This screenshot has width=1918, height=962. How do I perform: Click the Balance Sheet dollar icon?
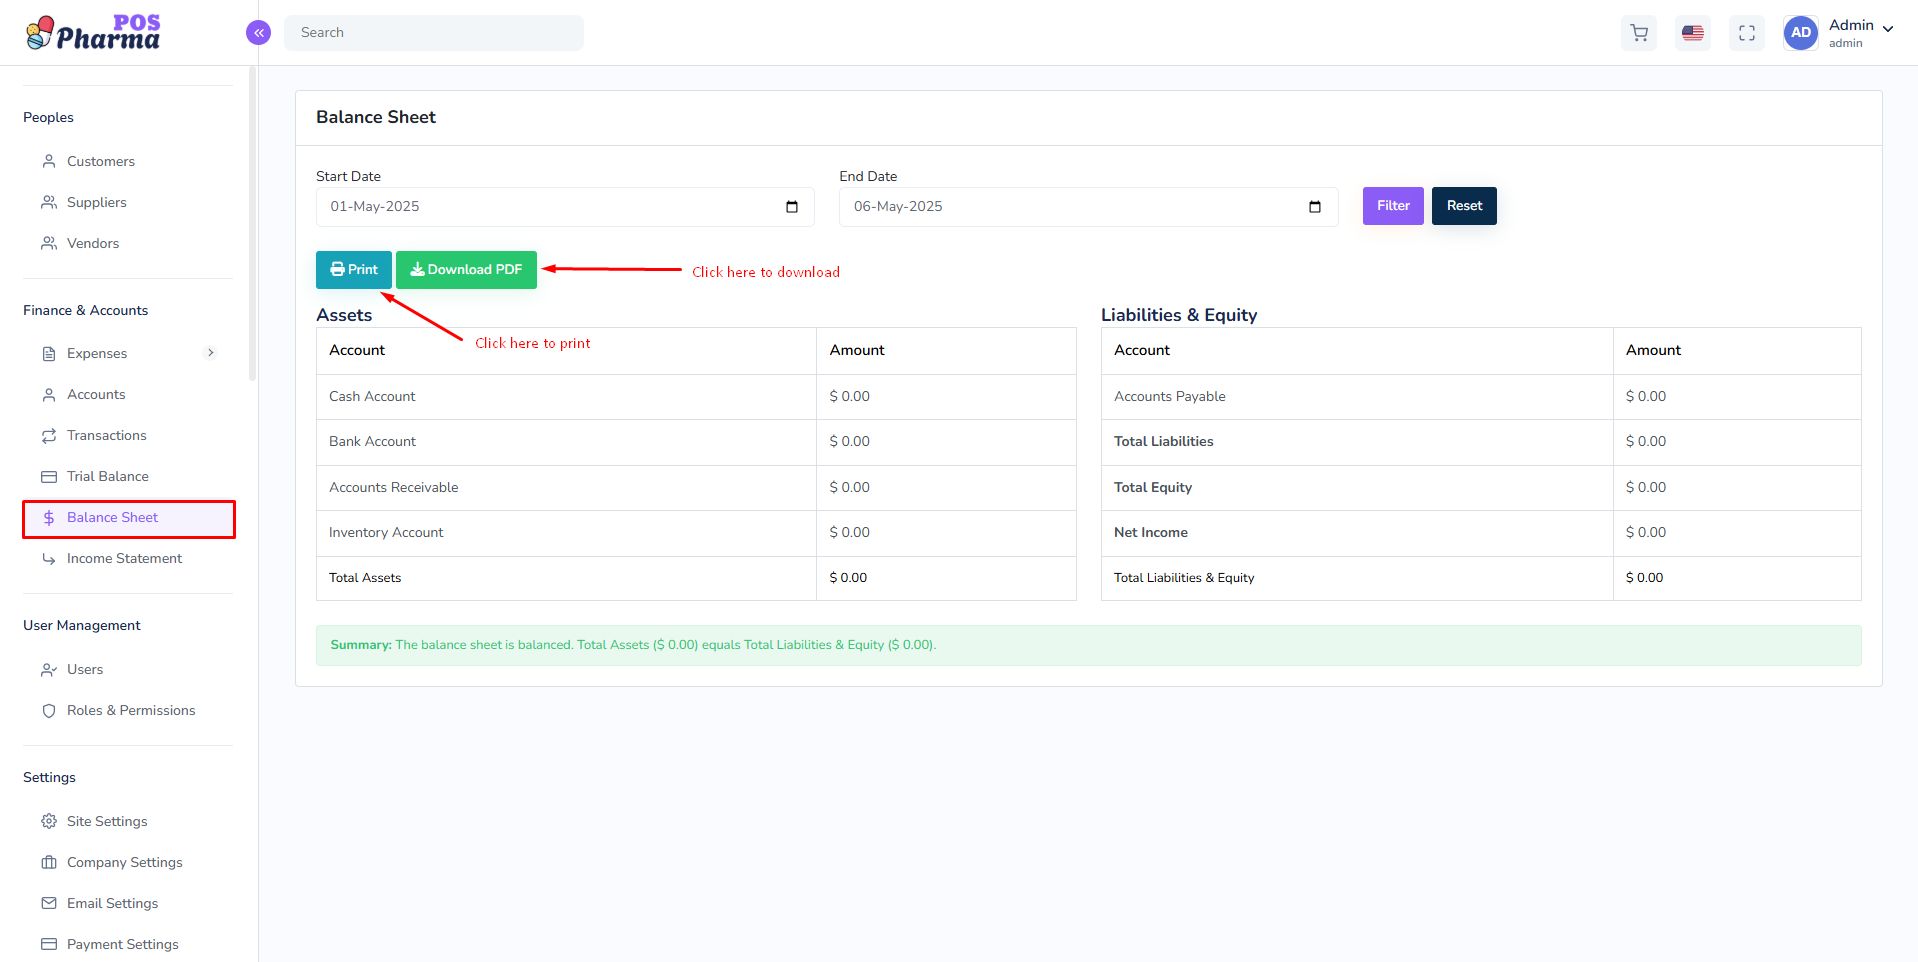click(49, 517)
